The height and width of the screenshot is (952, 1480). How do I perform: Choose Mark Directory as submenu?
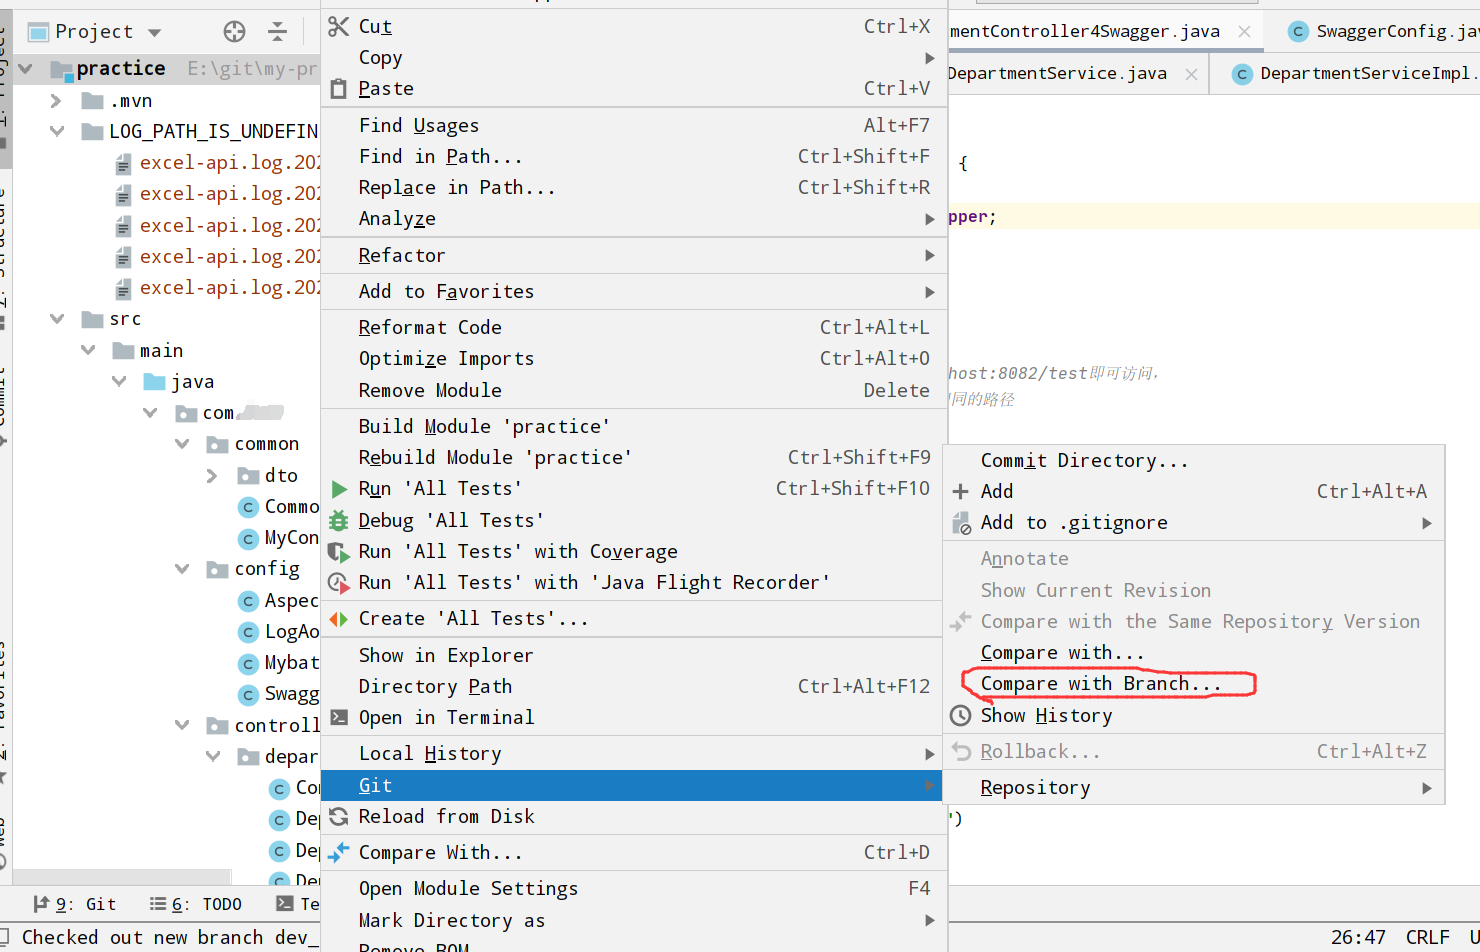coord(634,920)
